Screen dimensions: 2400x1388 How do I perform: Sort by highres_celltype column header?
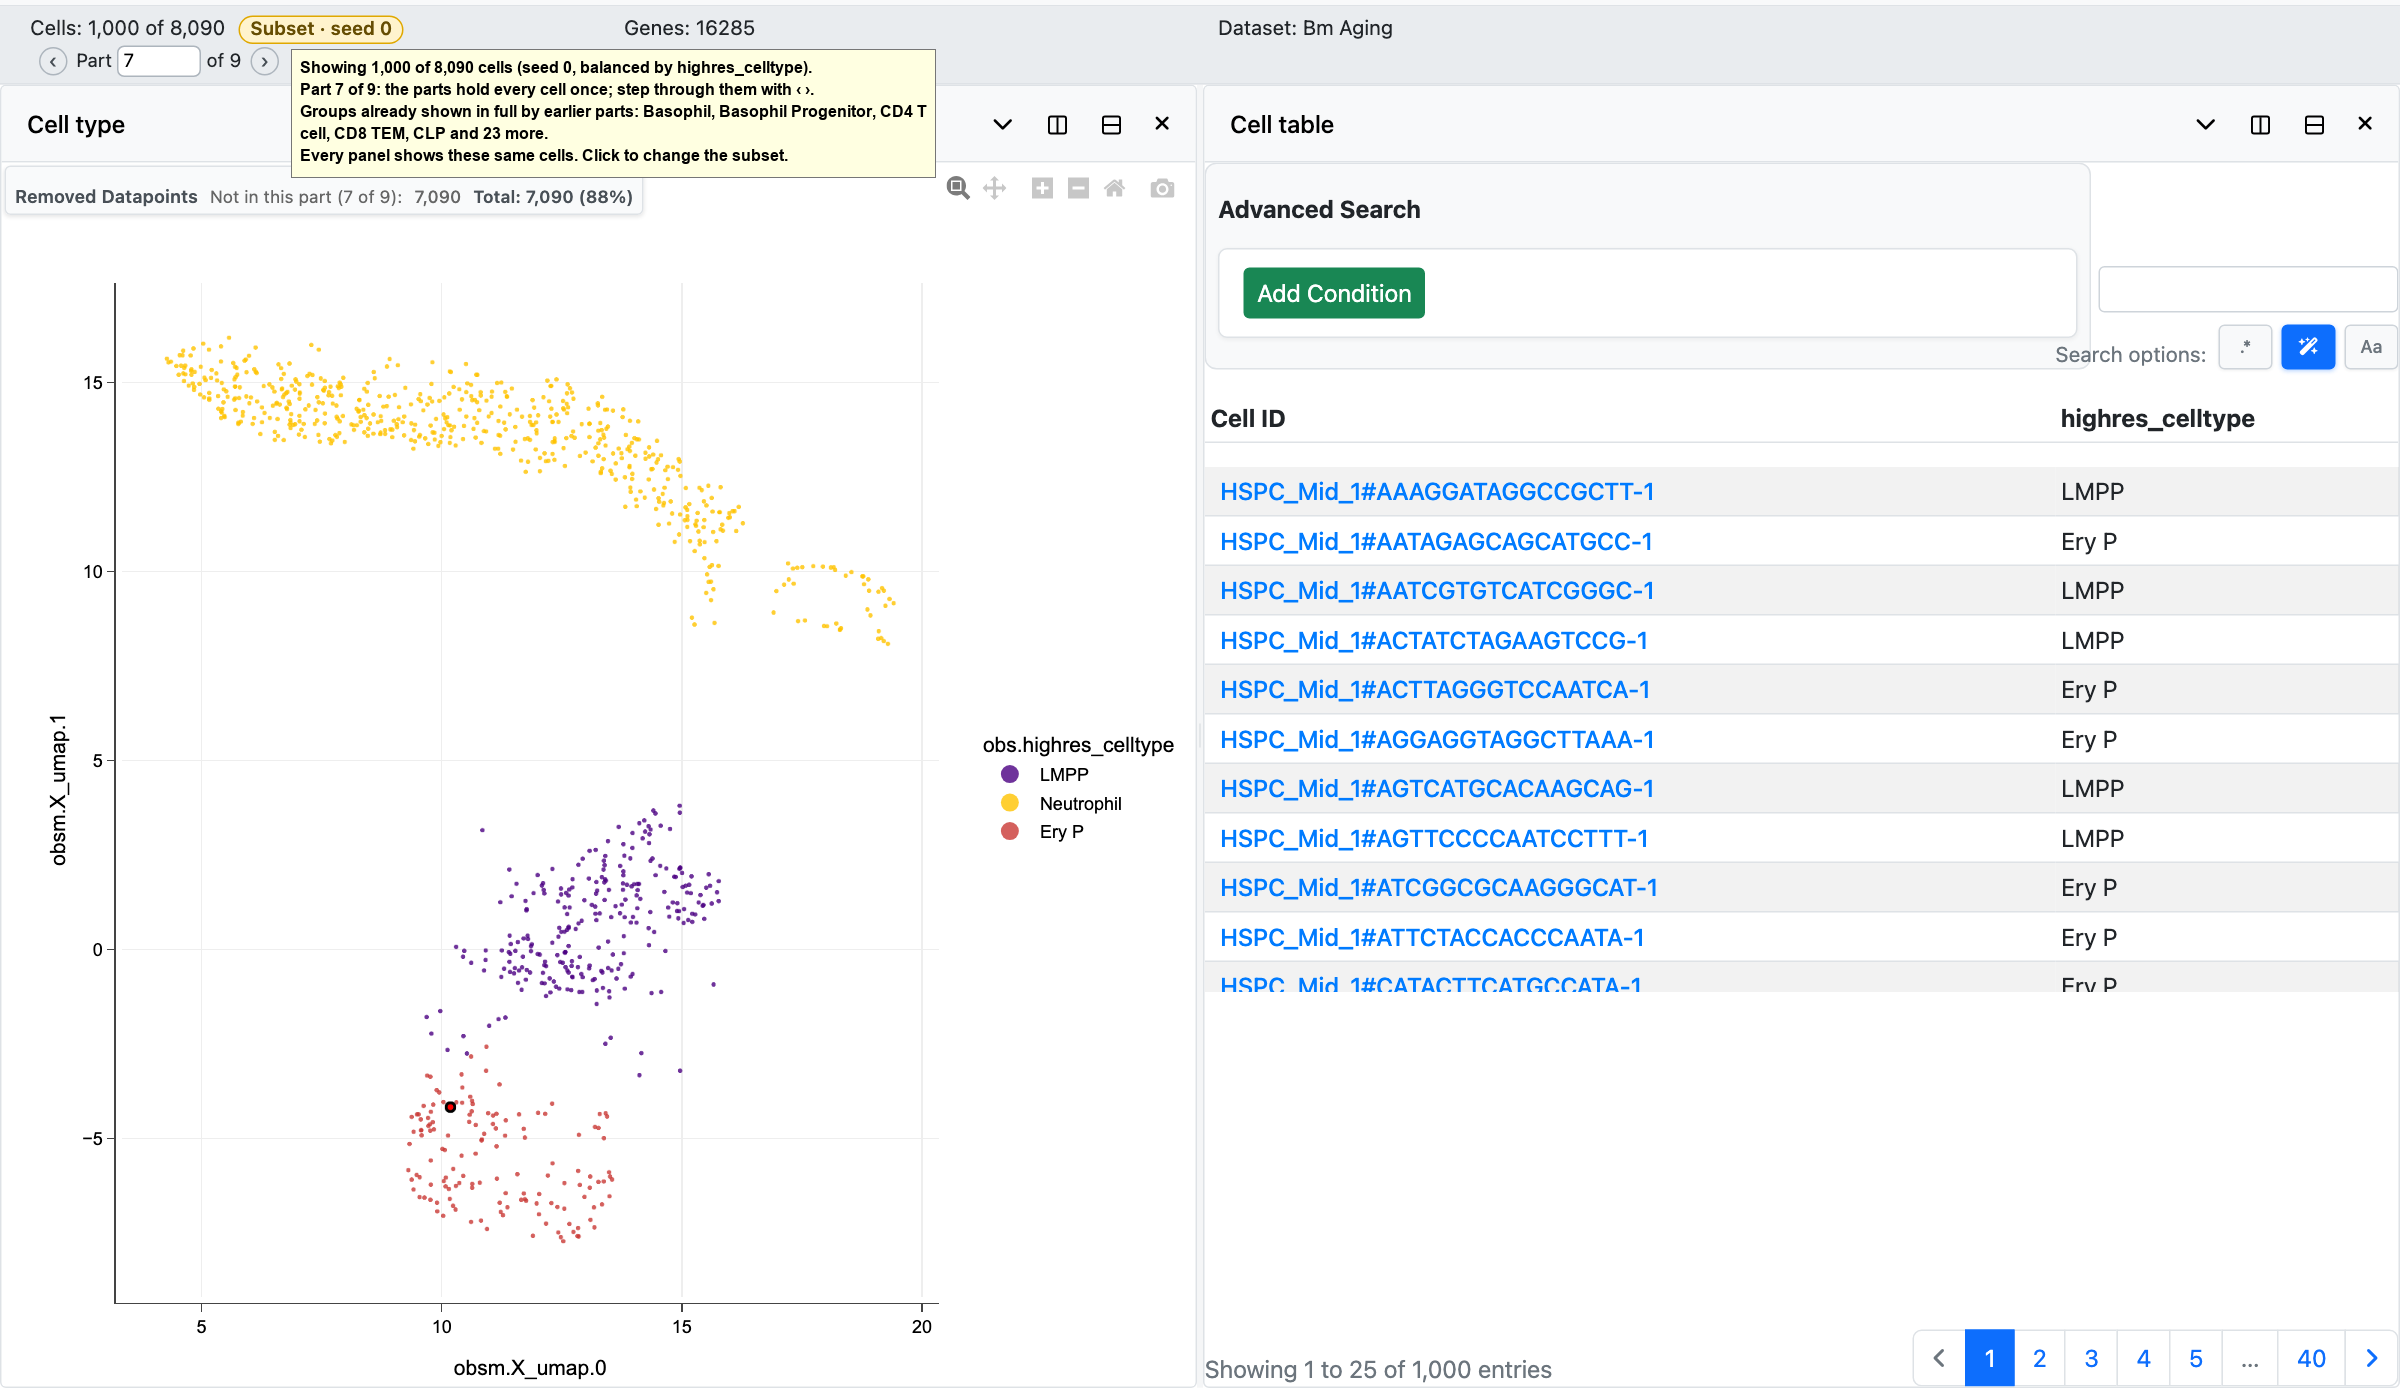coord(2157,419)
